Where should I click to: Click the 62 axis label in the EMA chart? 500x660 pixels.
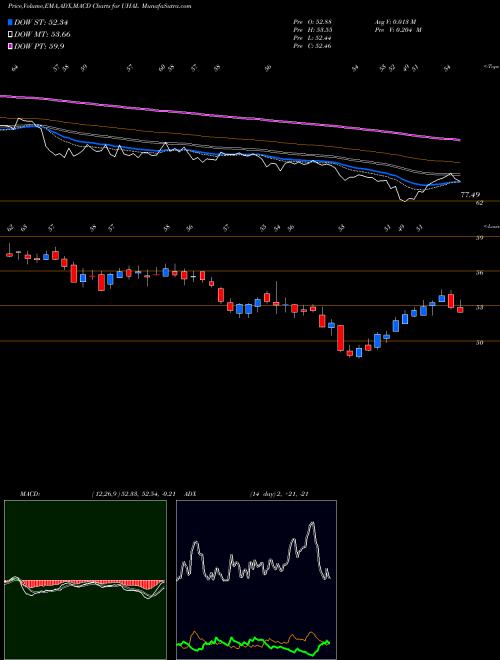click(x=479, y=203)
